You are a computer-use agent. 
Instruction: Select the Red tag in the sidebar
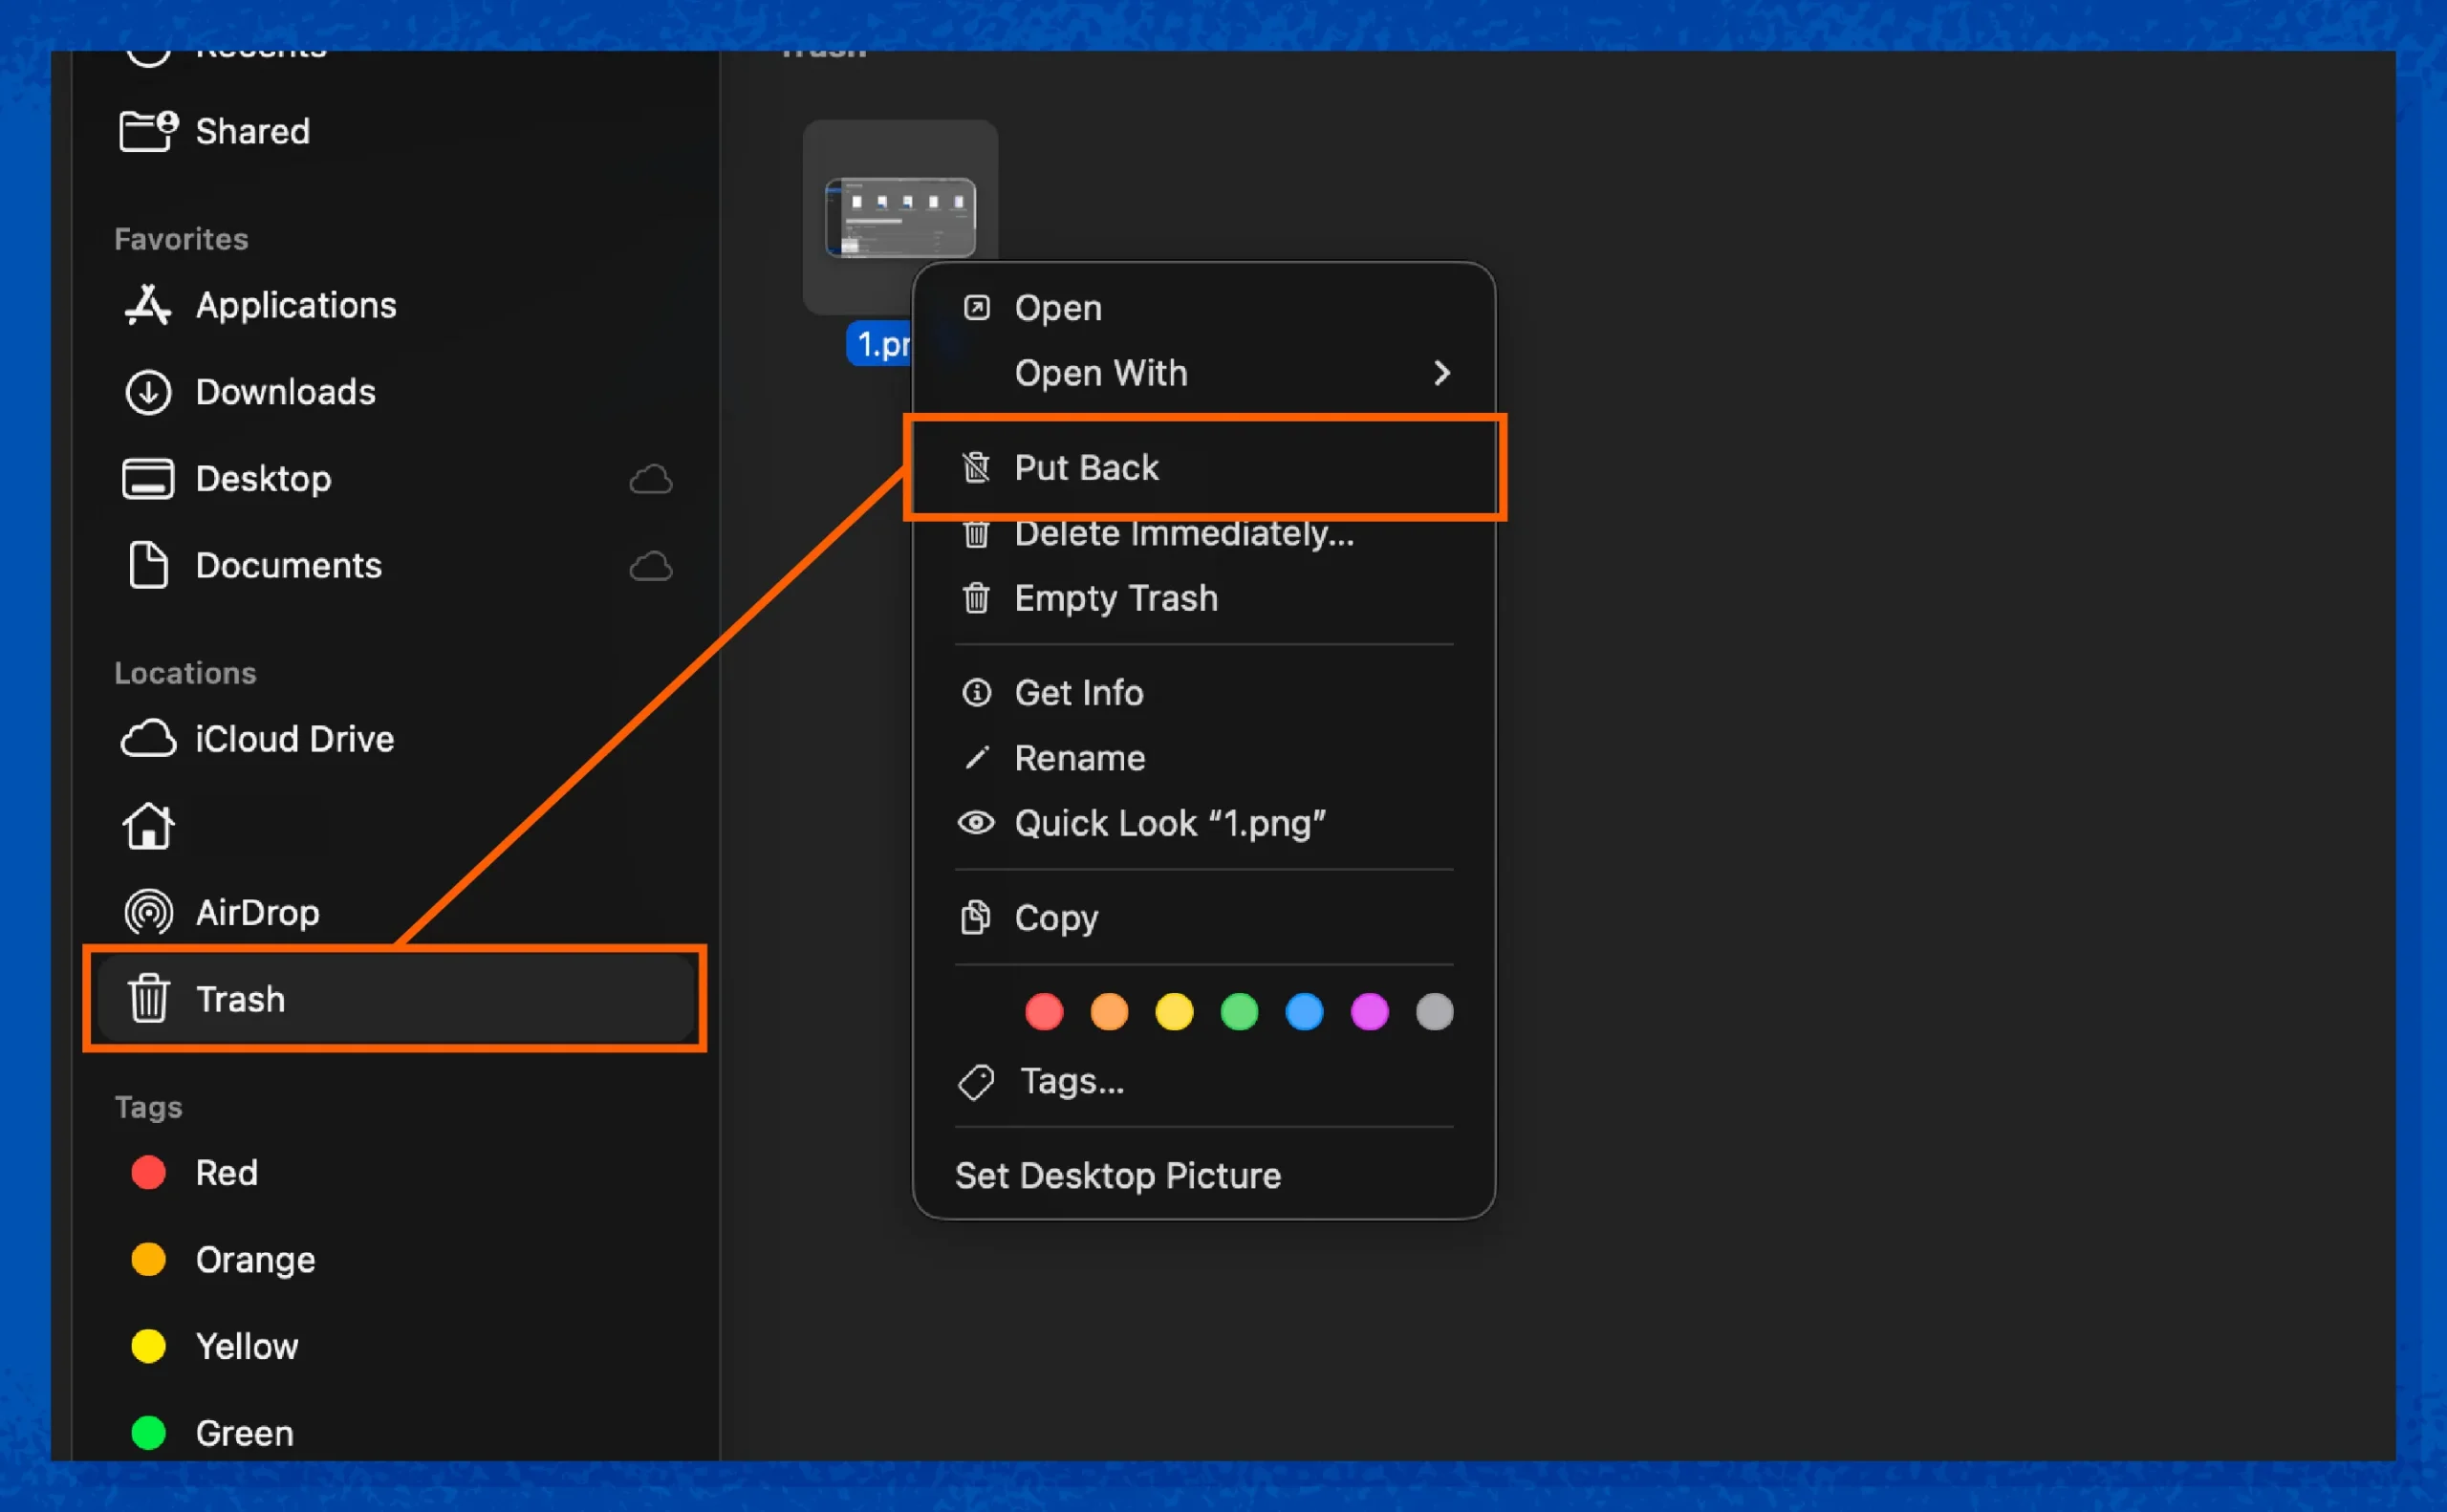pos(226,1172)
